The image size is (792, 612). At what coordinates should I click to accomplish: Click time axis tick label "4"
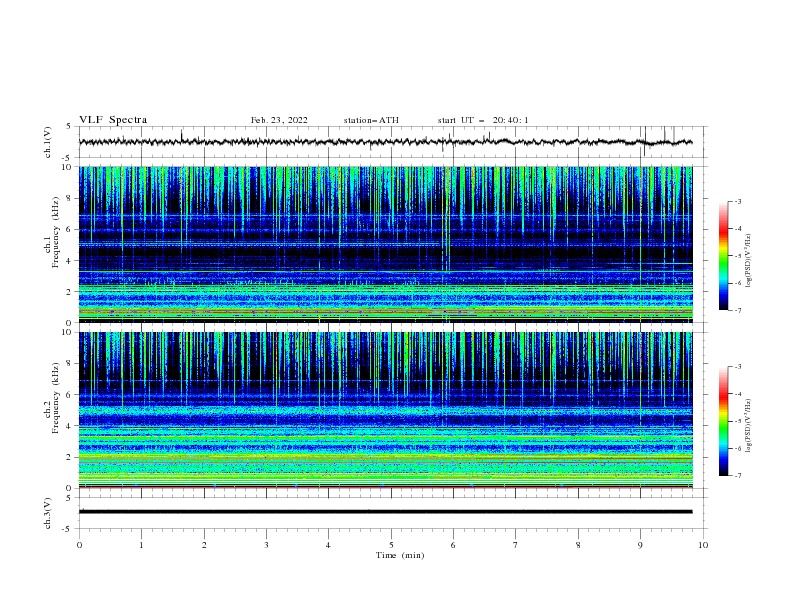(328, 545)
